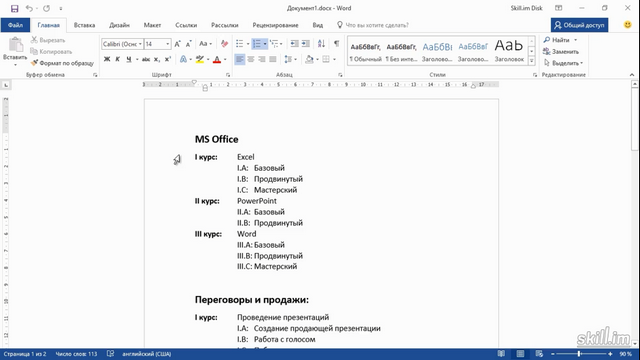640x360 pixels.
Task: Center align text
Action: [251, 60]
